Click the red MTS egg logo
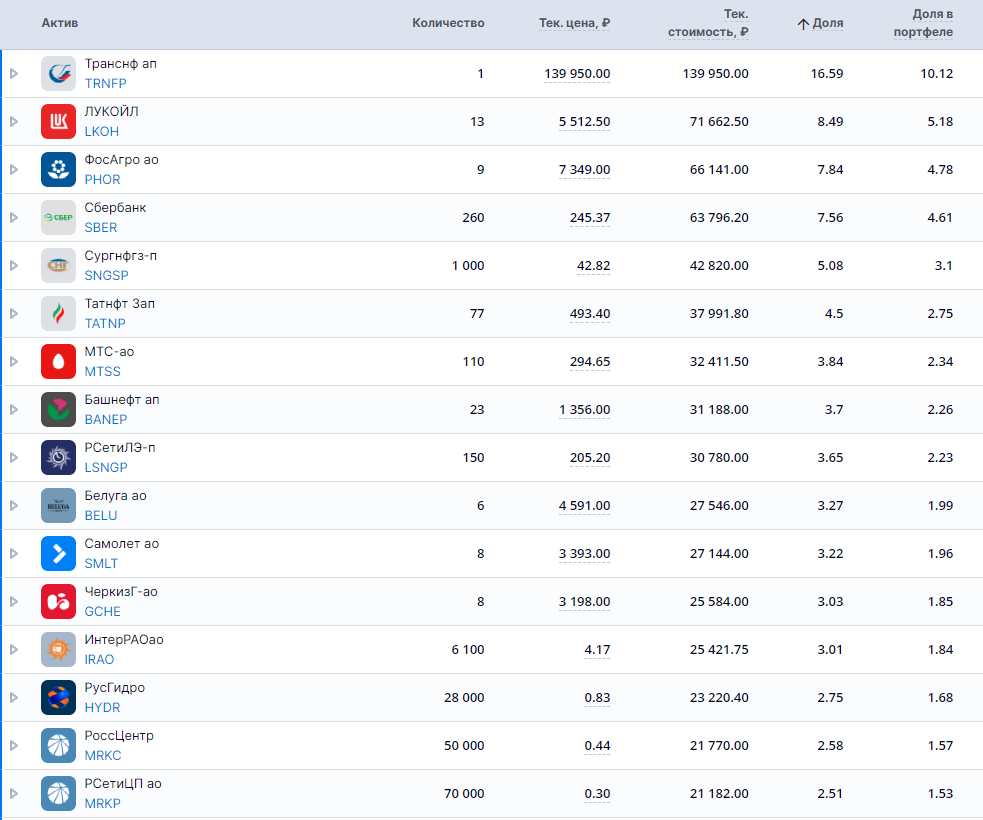This screenshot has width=983, height=820. [59, 362]
